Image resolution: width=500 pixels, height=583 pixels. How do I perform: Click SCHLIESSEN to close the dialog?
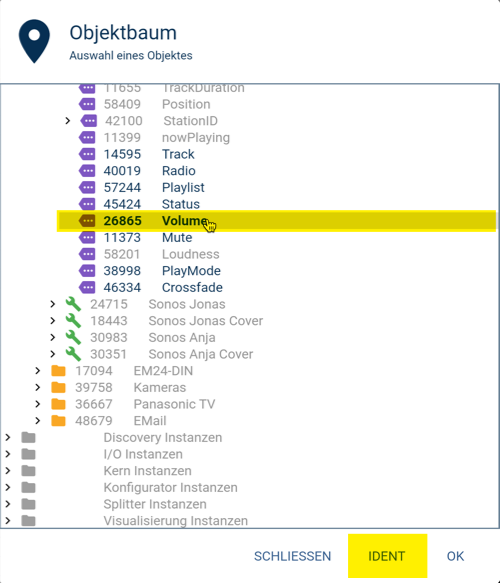[x=292, y=556]
